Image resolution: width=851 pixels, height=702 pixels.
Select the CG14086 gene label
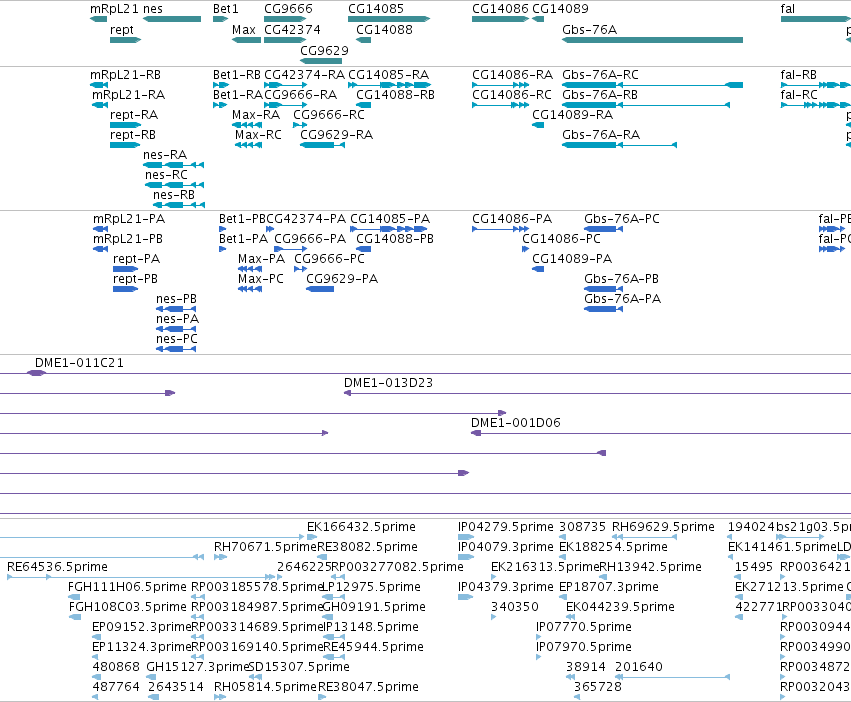coord(500,9)
